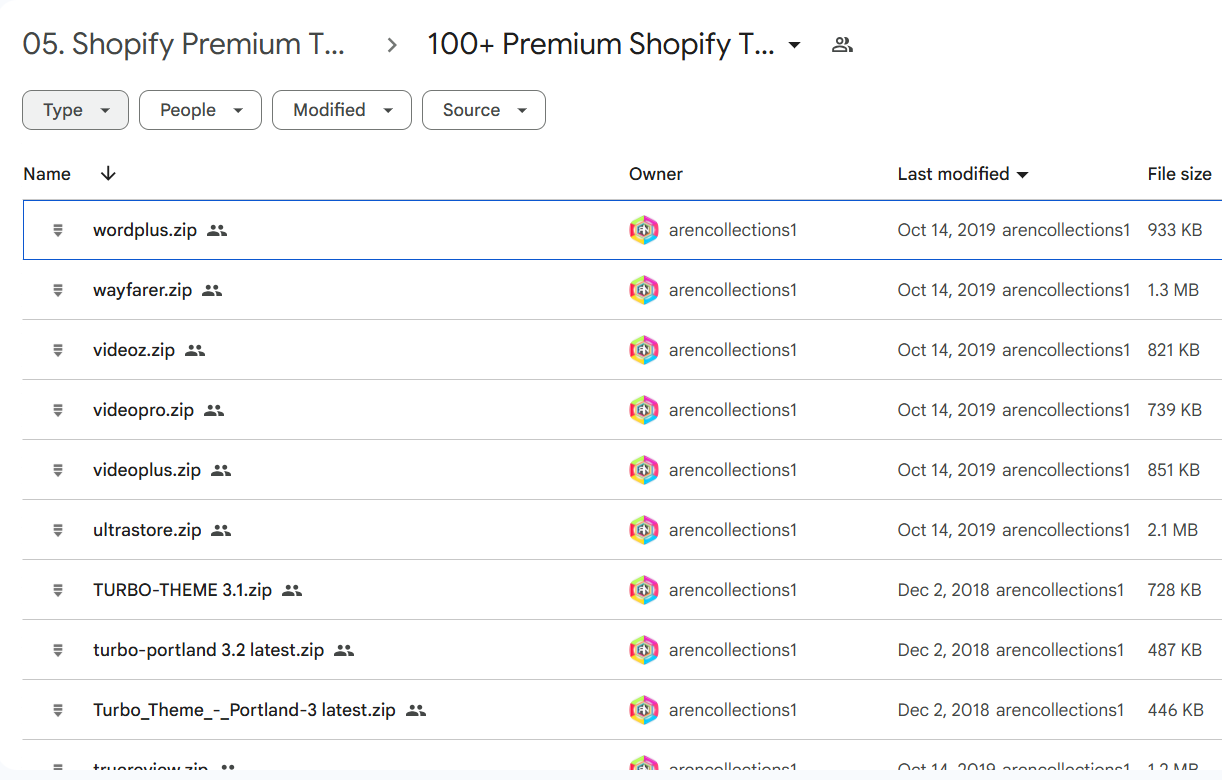1222x780 pixels.
Task: Click the owner avatar in turbo-portland 3.2 latest.zip row
Action: click(x=644, y=650)
